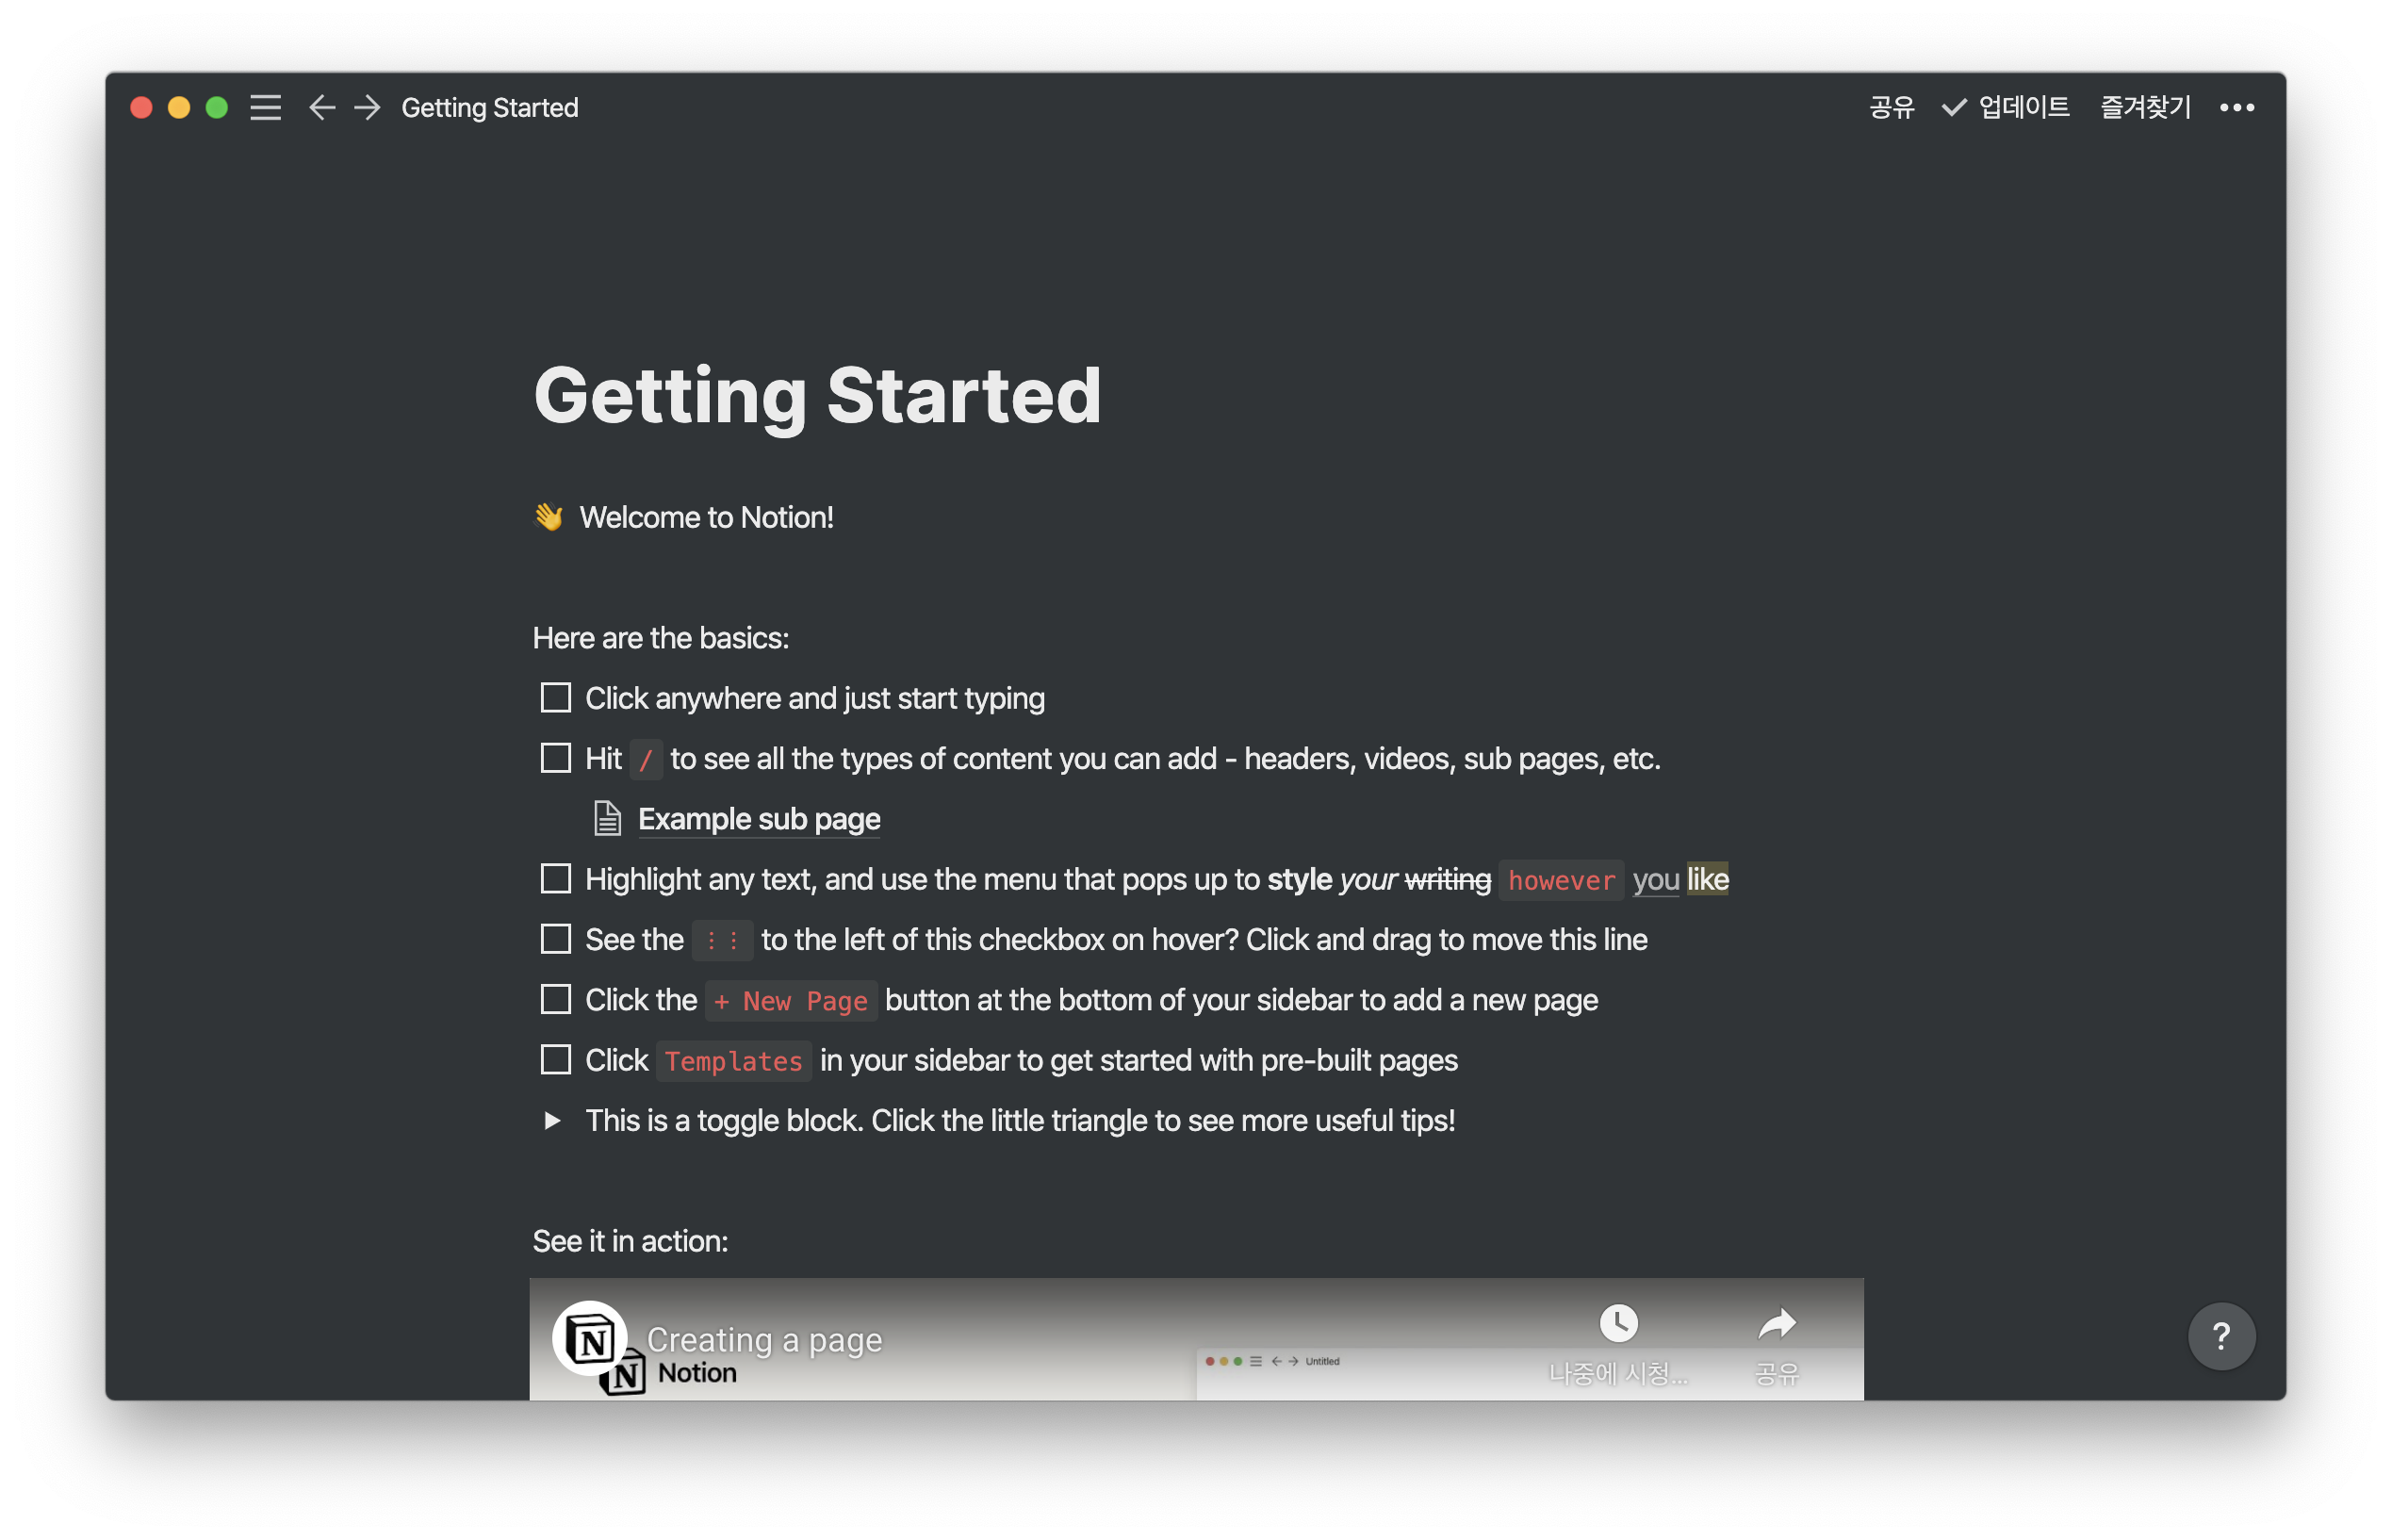Click the Example sub page document icon
Screen dimensions: 2392x1540
click(x=607, y=818)
